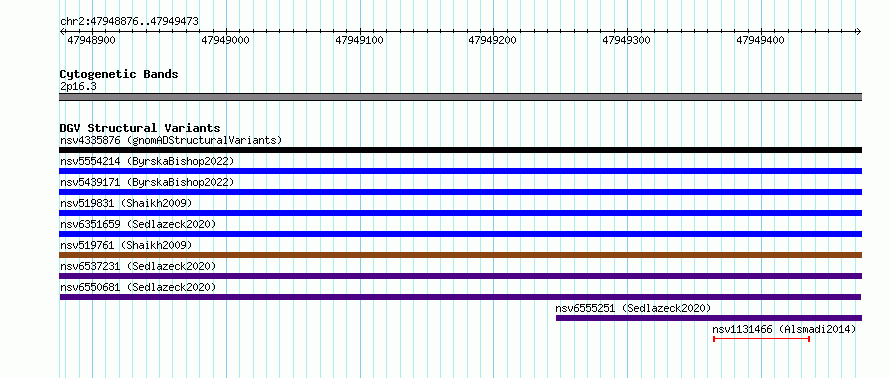Click the 2p16.3 band label
This screenshot has width=890, height=378.
point(78,87)
